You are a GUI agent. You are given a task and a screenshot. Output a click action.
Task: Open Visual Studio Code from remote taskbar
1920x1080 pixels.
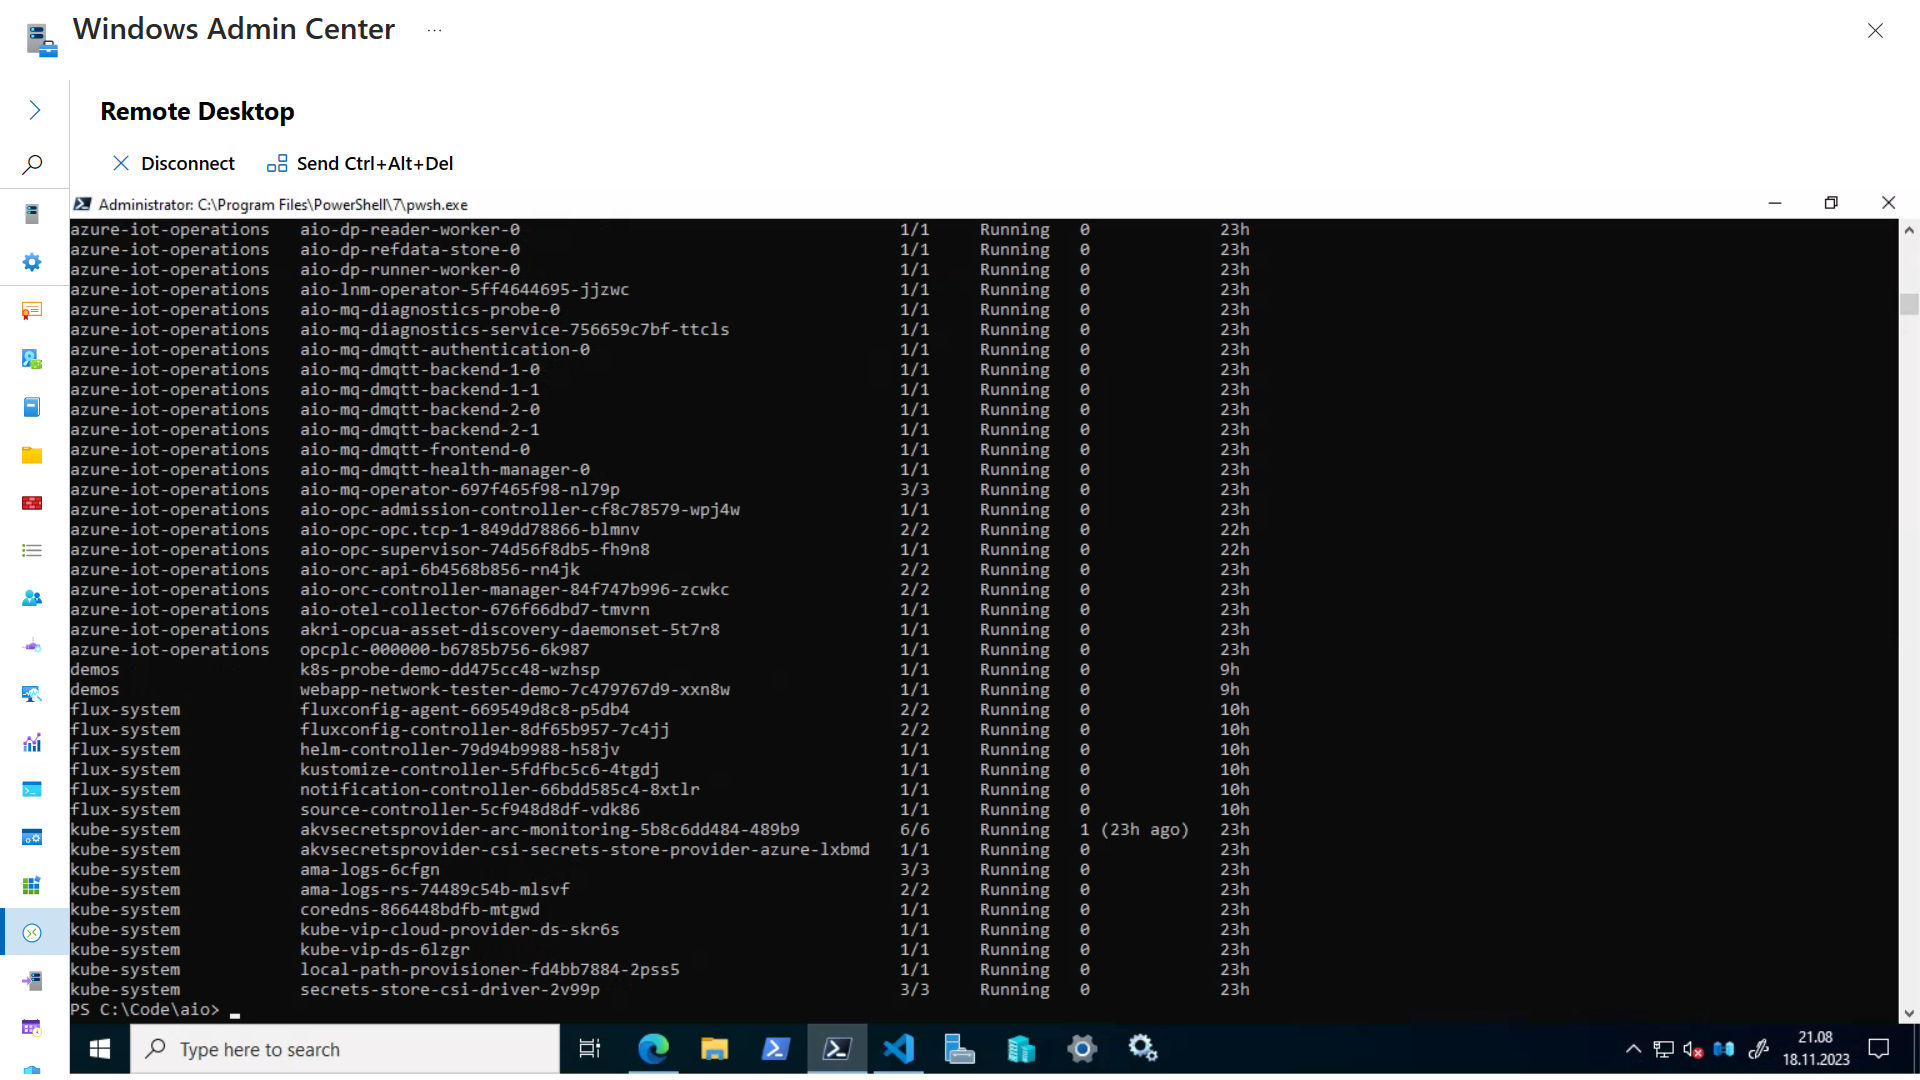coord(898,1049)
